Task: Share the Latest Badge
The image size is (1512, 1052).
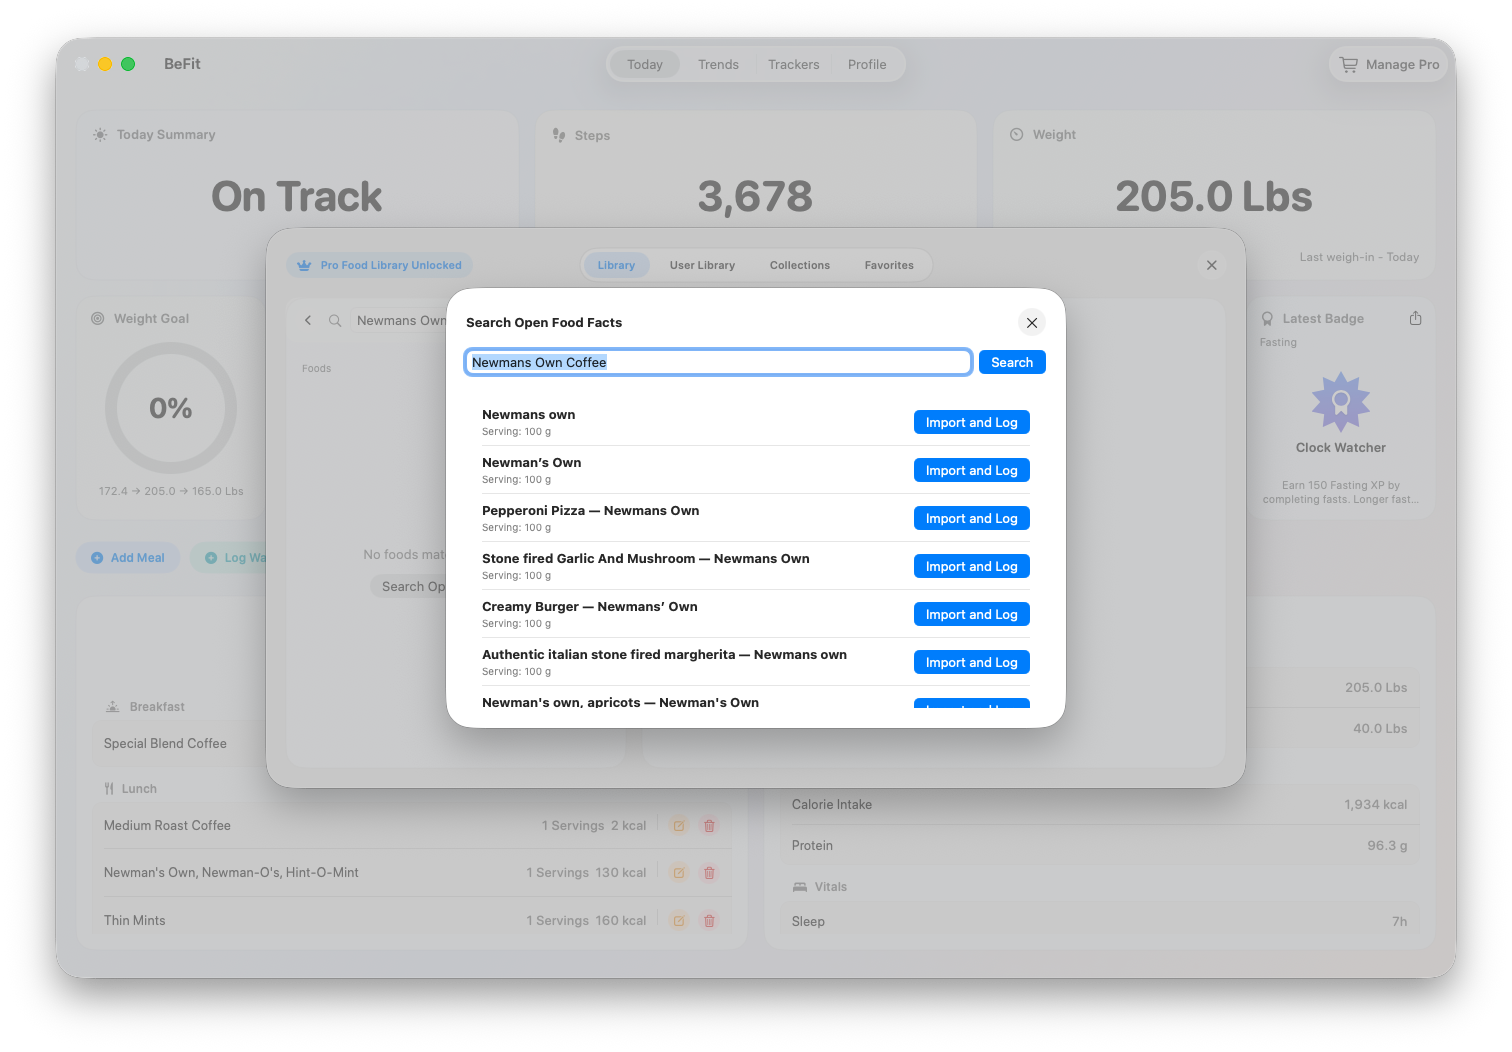Action: [1415, 318]
